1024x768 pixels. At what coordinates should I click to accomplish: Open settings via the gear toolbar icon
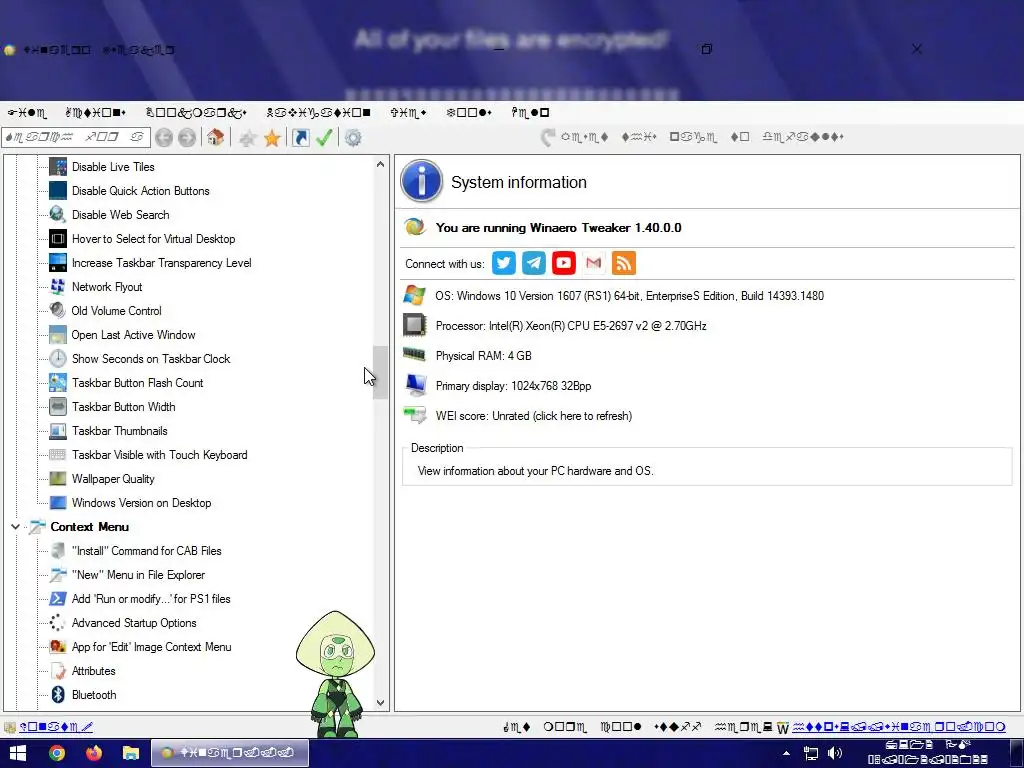[x=353, y=138]
